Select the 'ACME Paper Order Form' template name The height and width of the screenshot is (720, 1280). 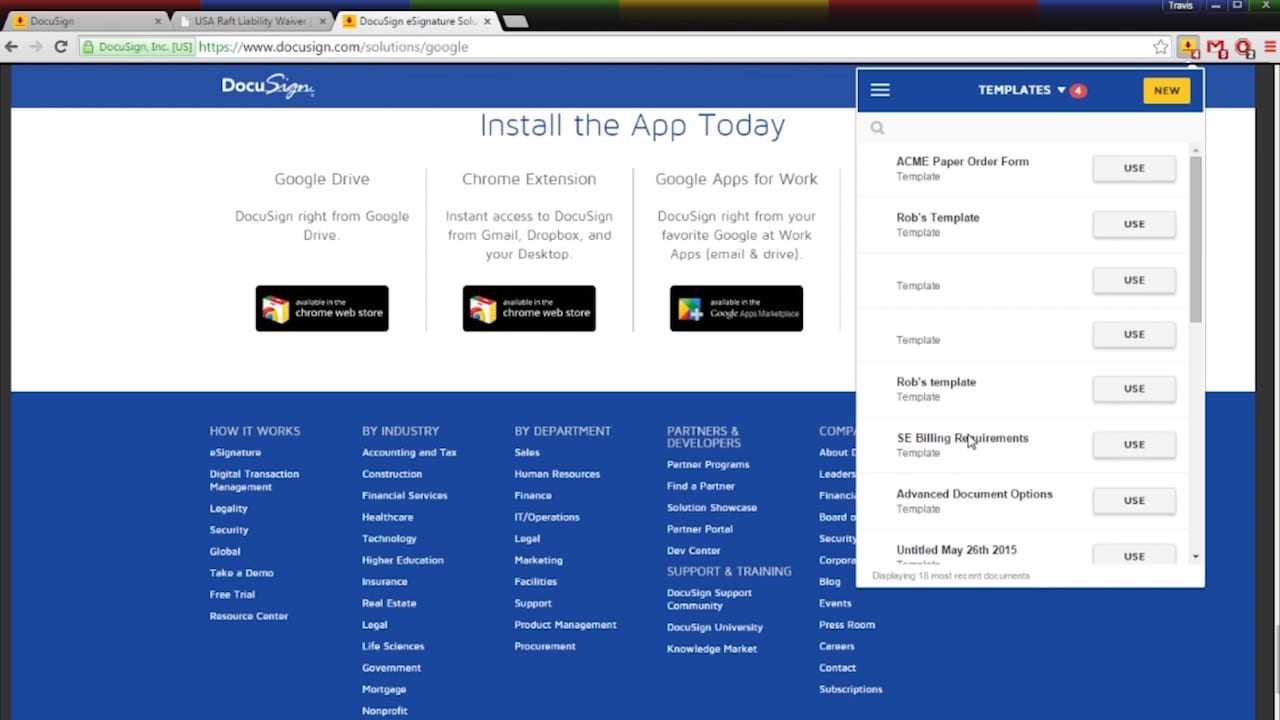tap(962, 162)
